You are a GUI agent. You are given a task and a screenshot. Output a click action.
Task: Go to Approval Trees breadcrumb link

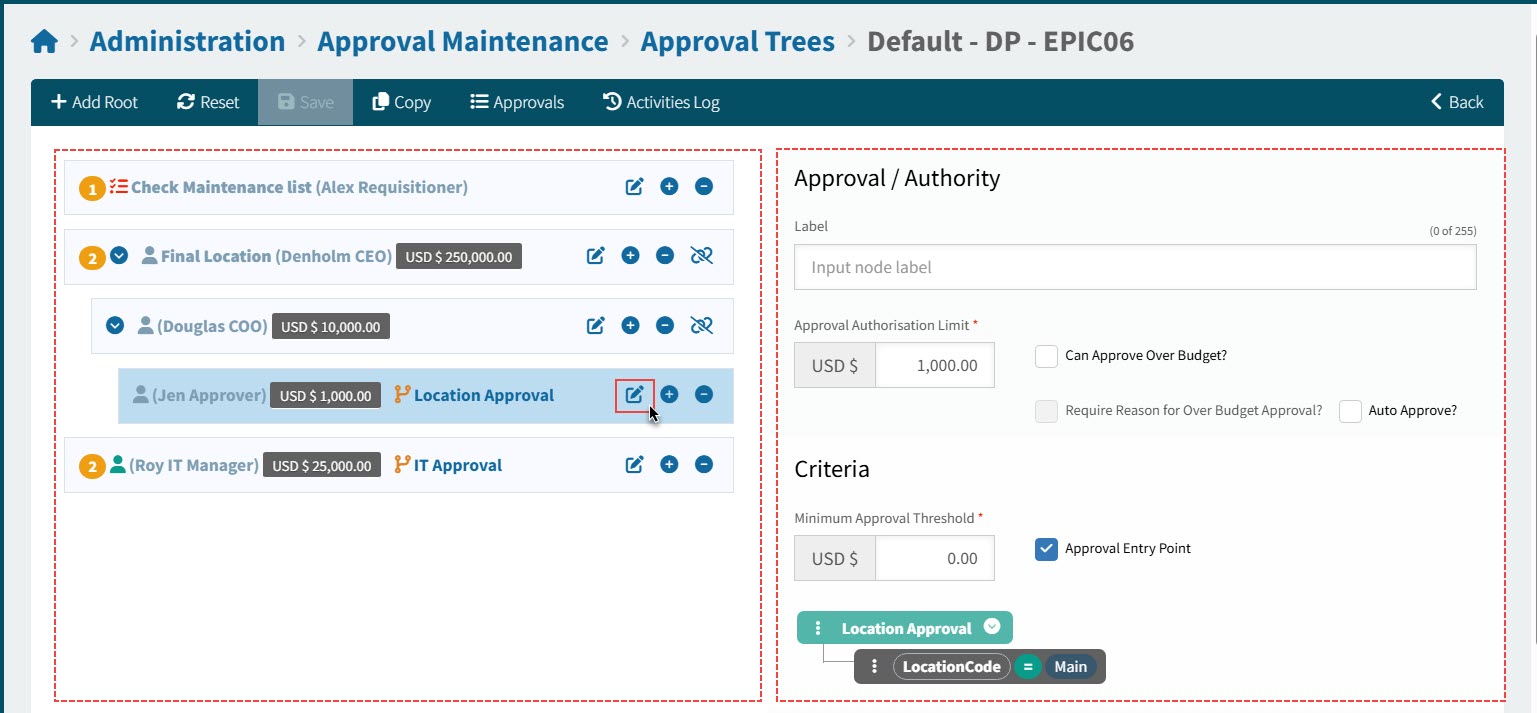[x=737, y=42]
